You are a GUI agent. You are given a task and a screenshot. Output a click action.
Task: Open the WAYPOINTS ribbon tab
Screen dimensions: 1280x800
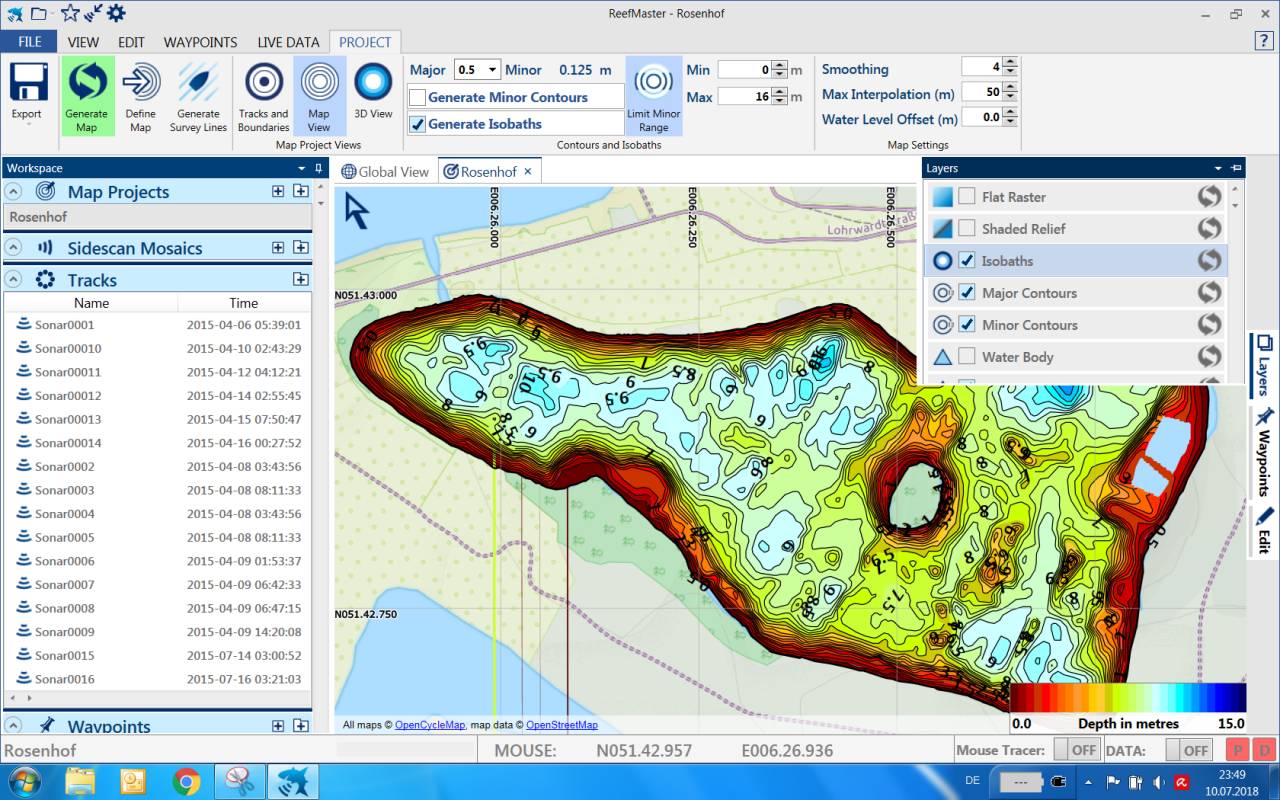click(200, 42)
